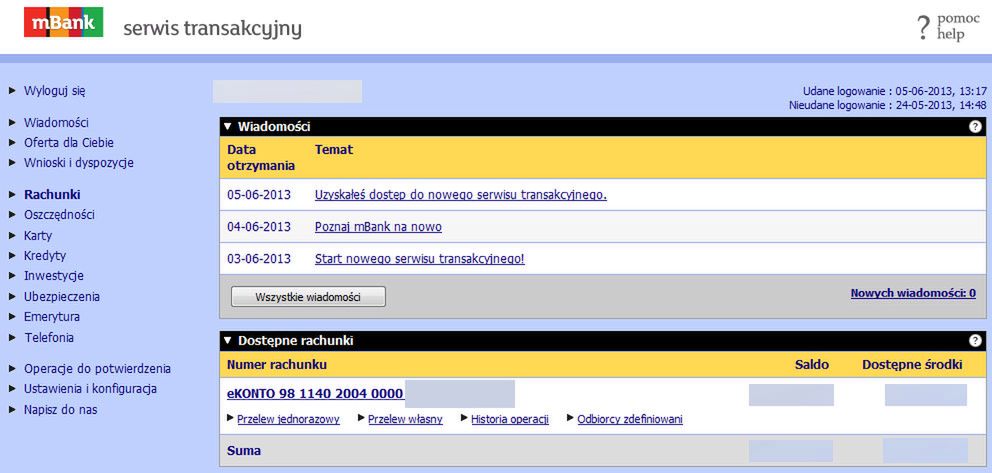
Task: Open the eKONTO 98 1140 2004 account link
Action: point(315,393)
